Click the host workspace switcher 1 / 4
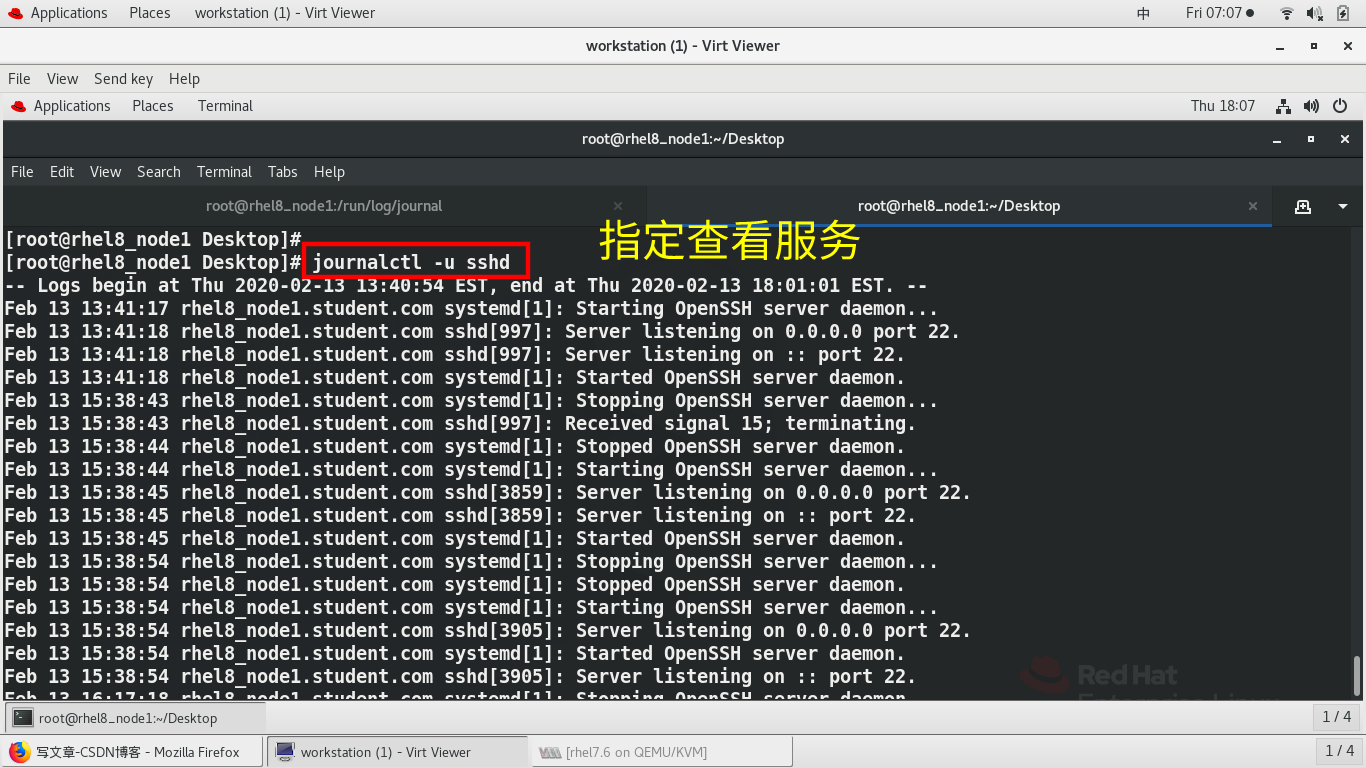 [1339, 751]
